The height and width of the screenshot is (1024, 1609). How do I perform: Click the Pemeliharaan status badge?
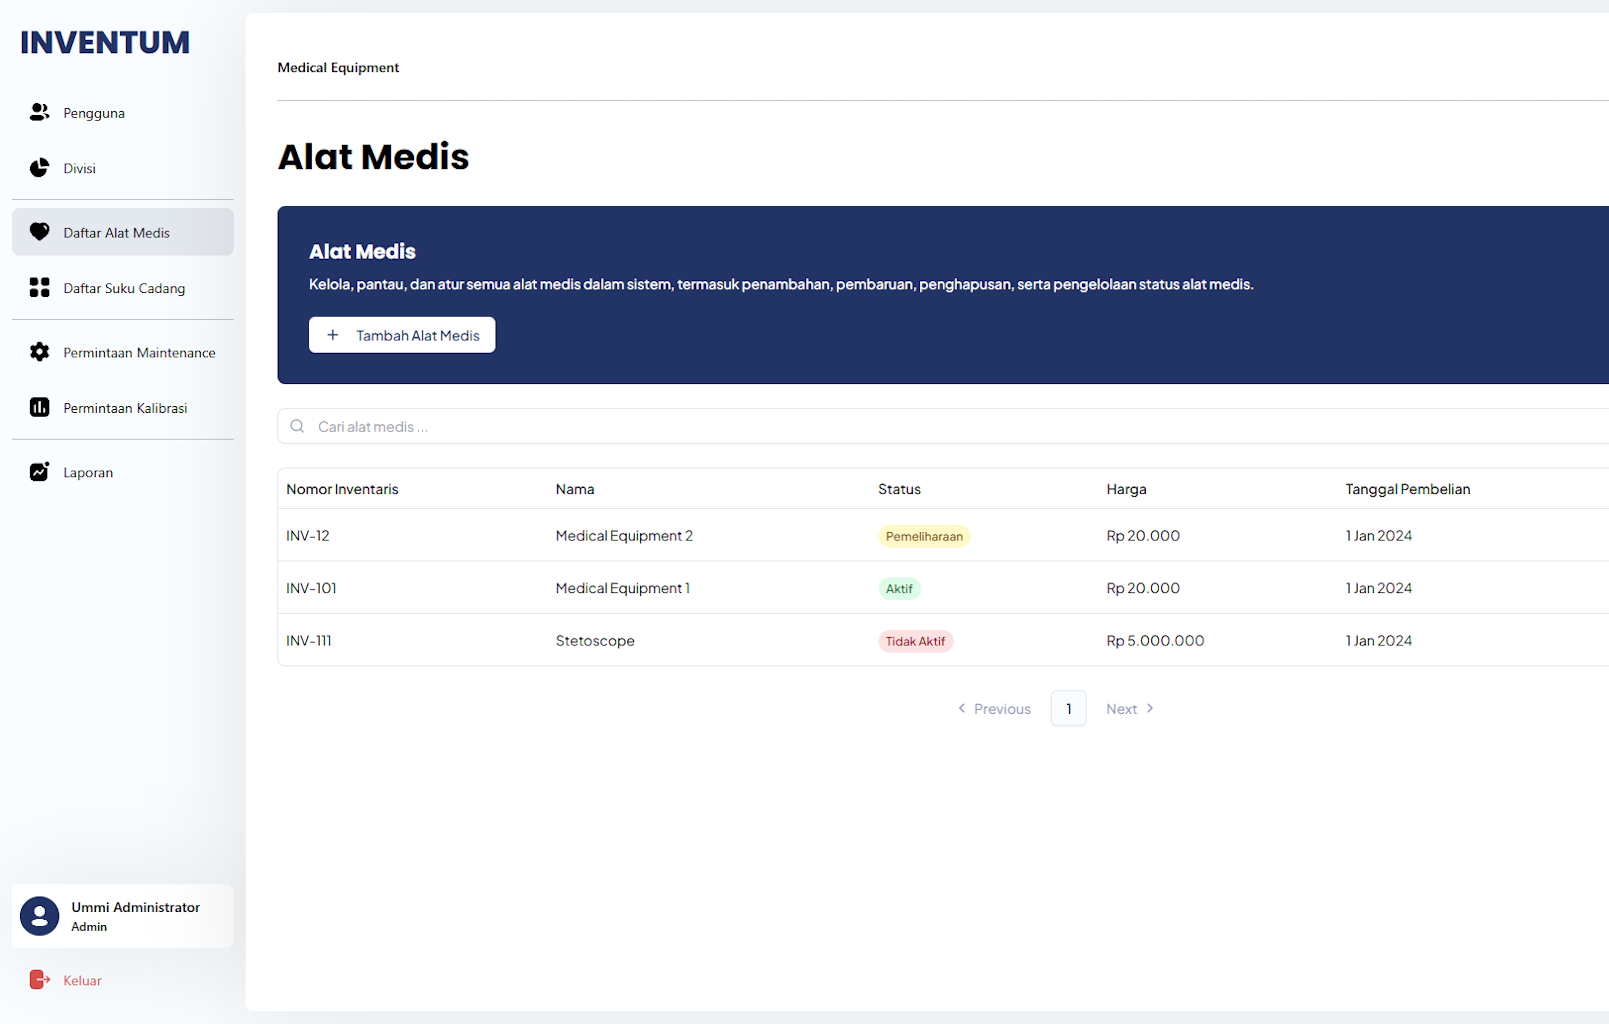tap(924, 537)
